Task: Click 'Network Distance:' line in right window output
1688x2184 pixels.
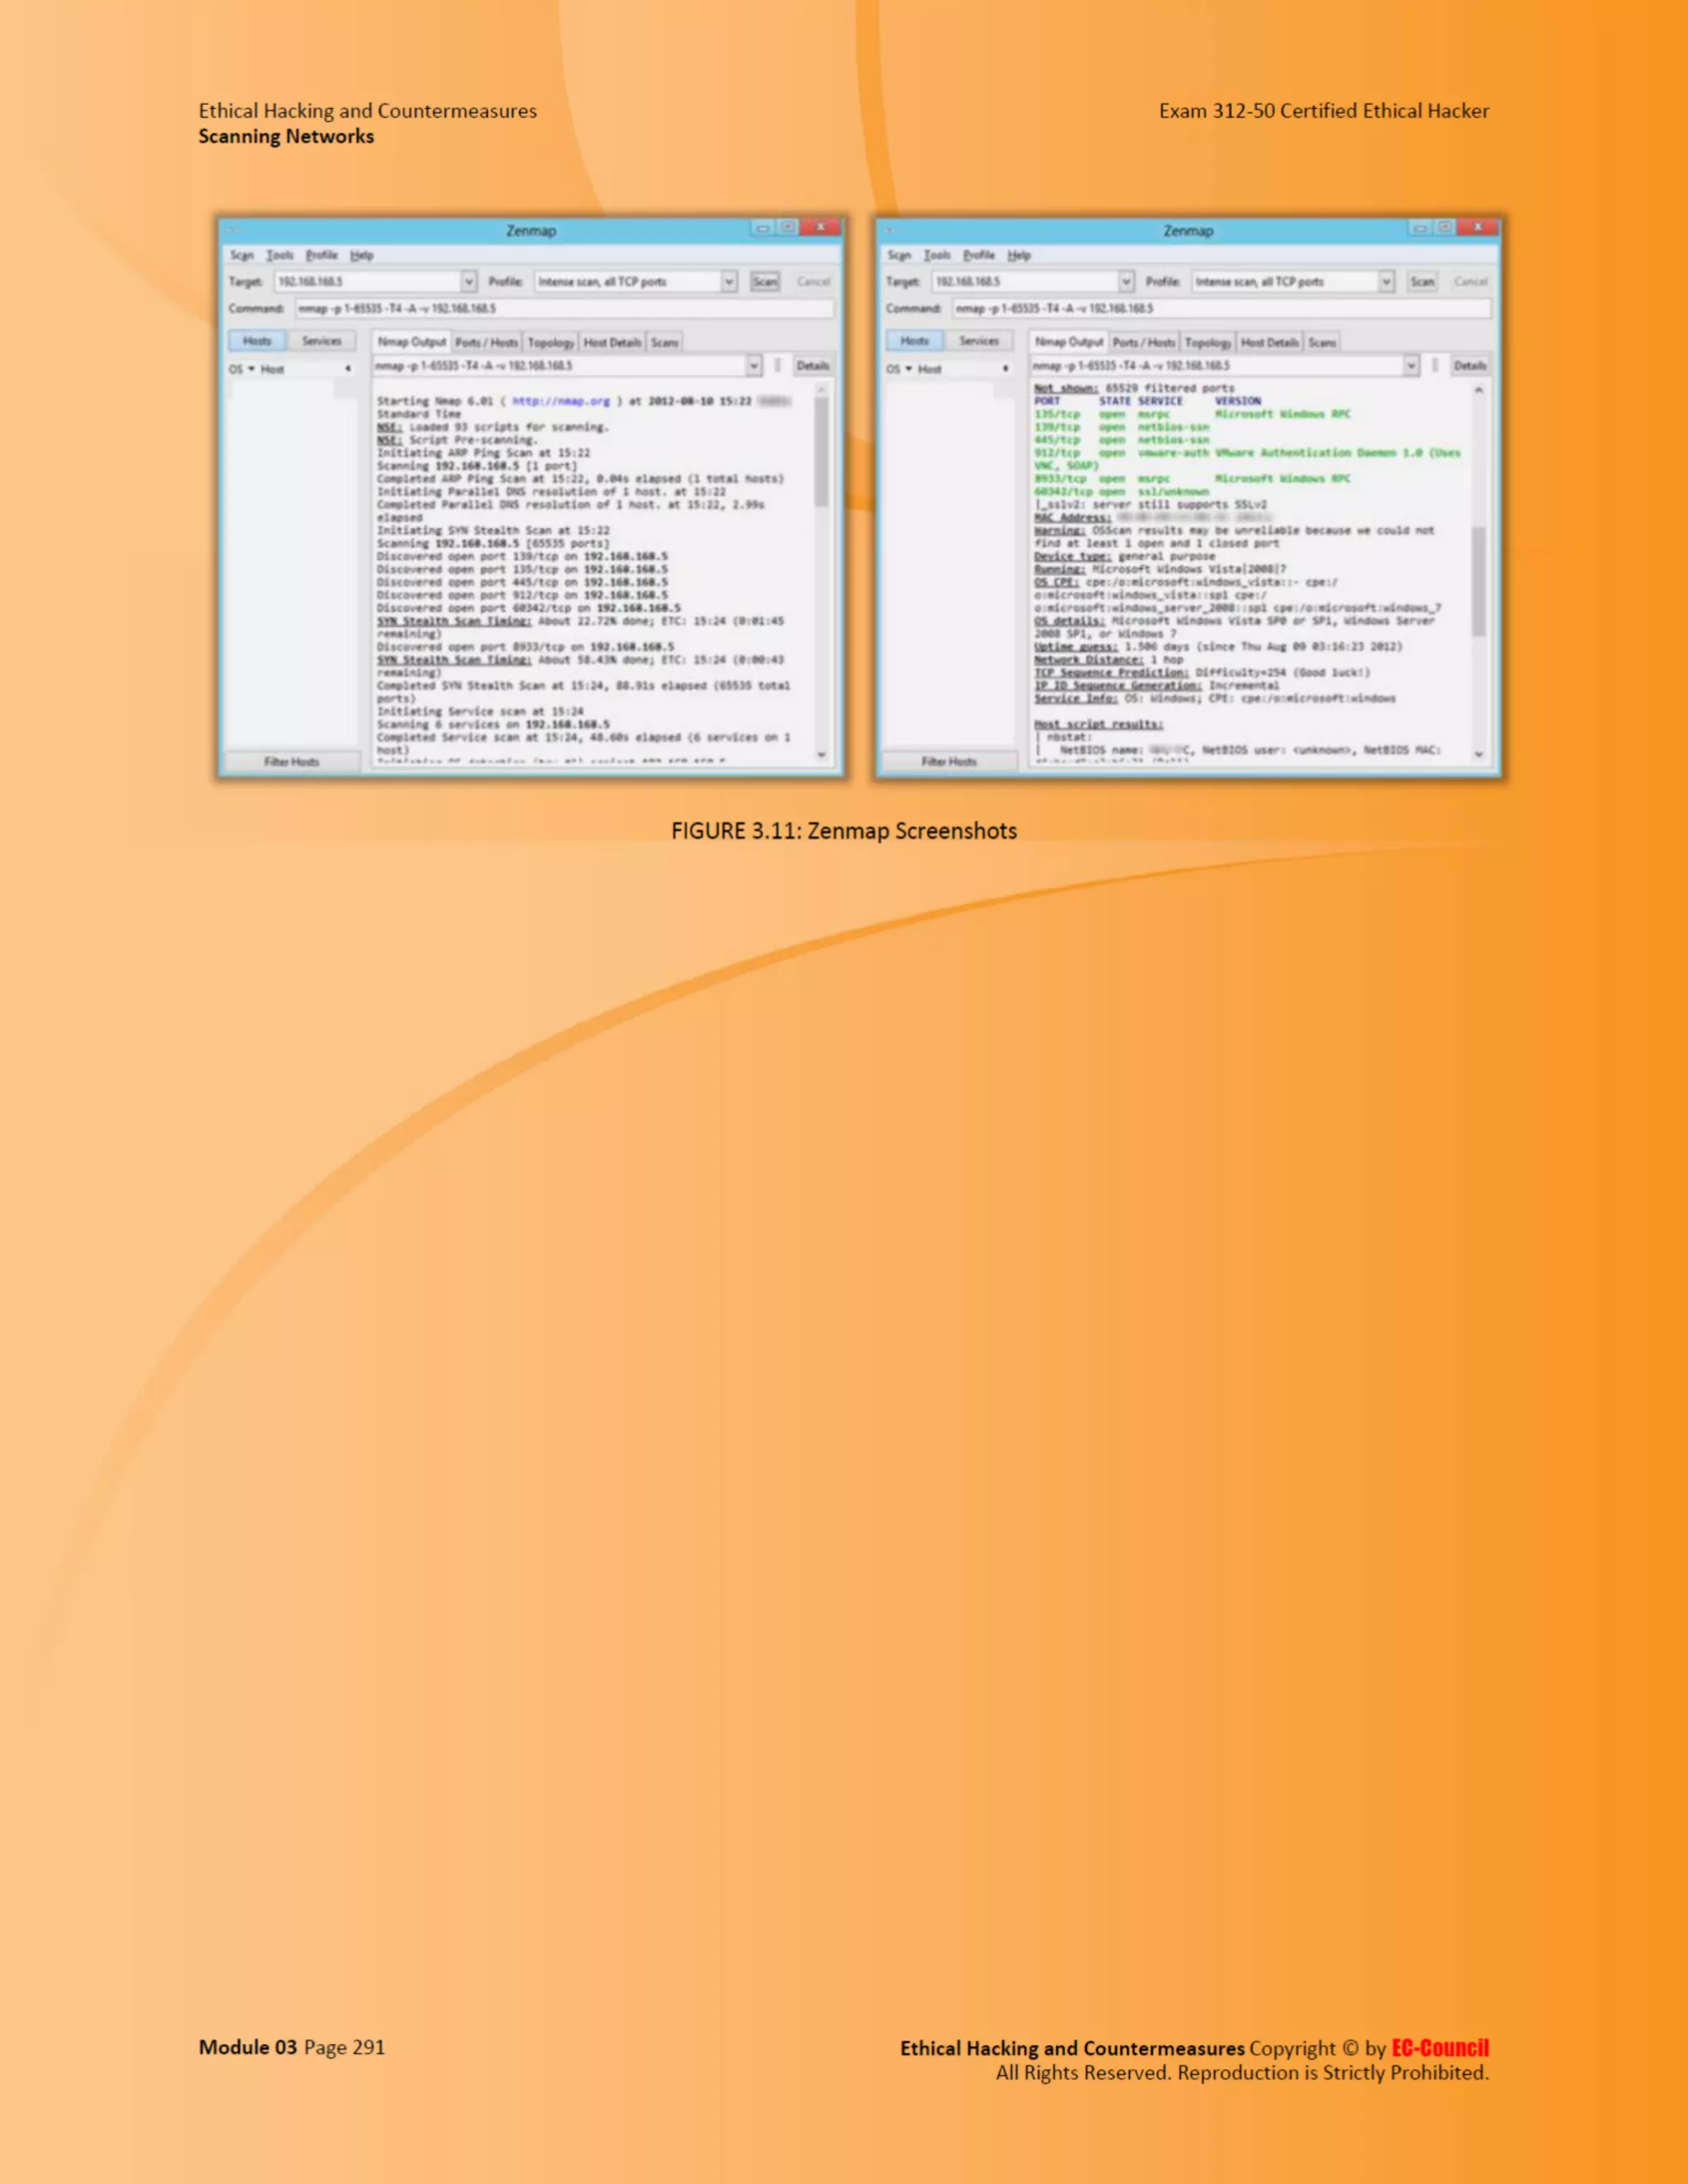Action: (x=1109, y=660)
